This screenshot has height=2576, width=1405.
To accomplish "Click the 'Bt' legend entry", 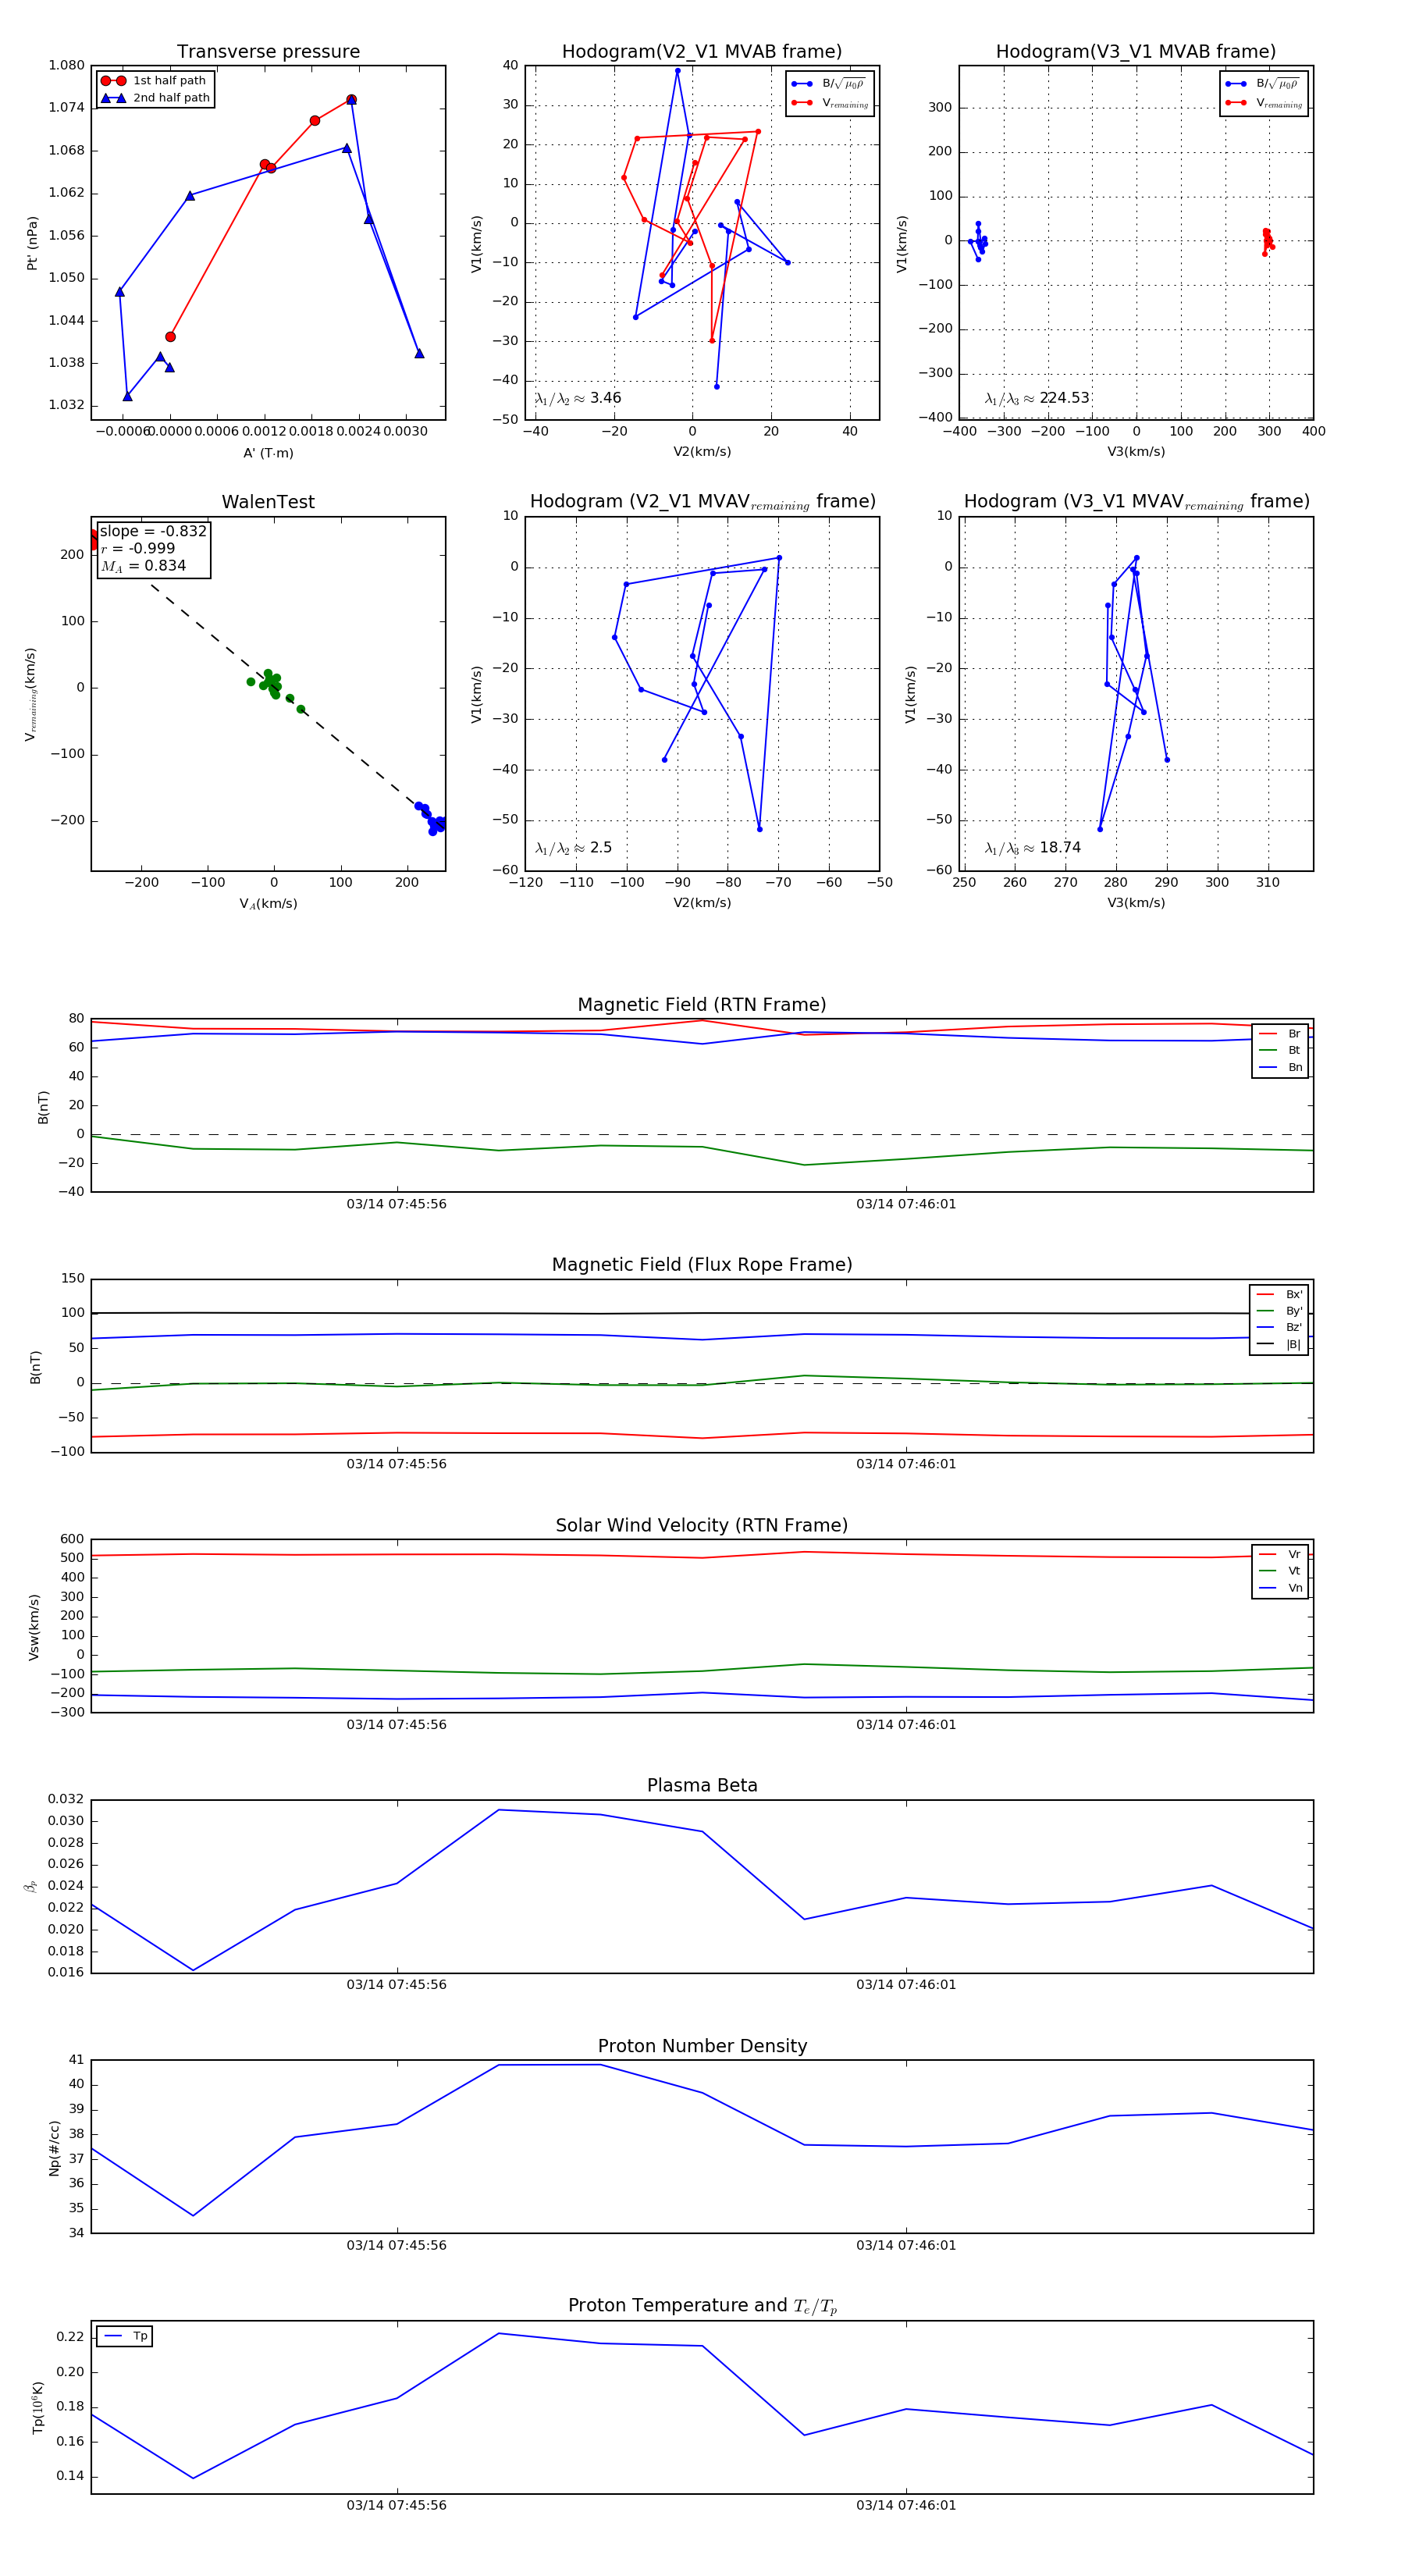I will coord(1281,1050).
